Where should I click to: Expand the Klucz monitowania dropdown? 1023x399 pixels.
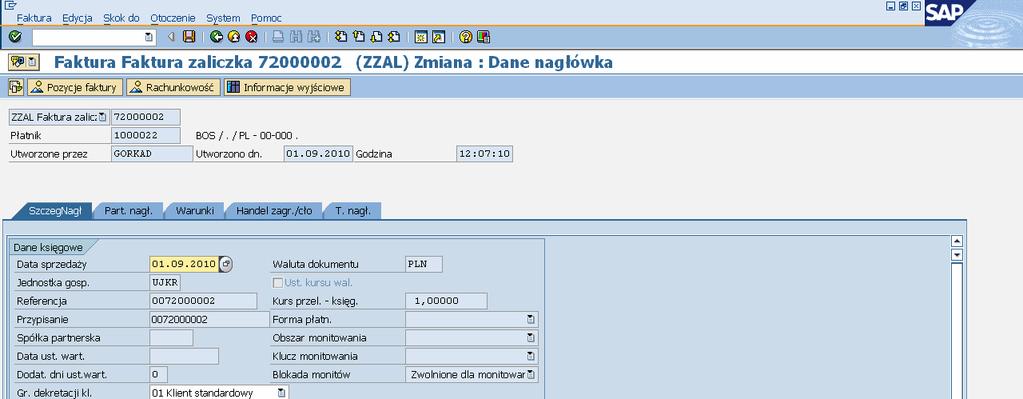pyautogui.click(x=531, y=356)
